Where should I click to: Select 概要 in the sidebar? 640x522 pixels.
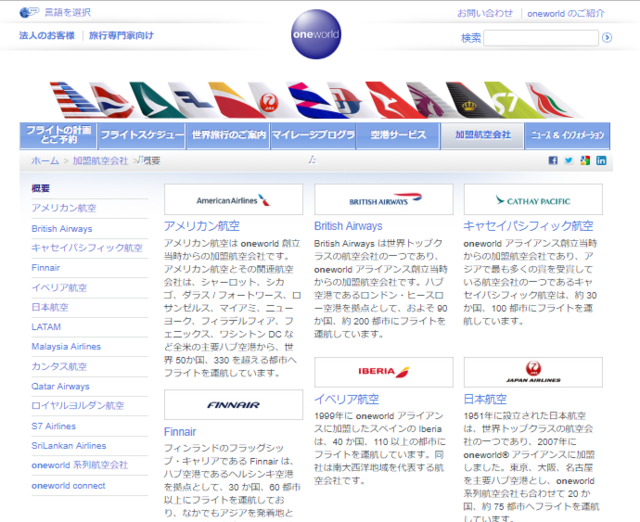click(41, 188)
